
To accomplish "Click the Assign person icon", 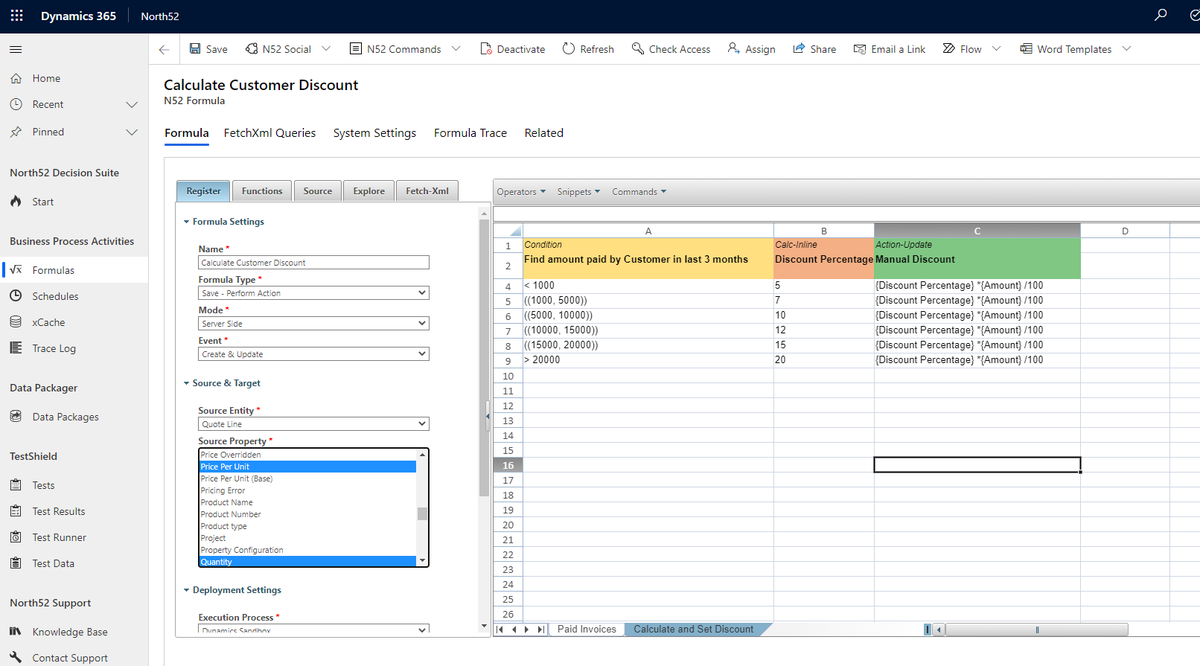I will coord(734,49).
